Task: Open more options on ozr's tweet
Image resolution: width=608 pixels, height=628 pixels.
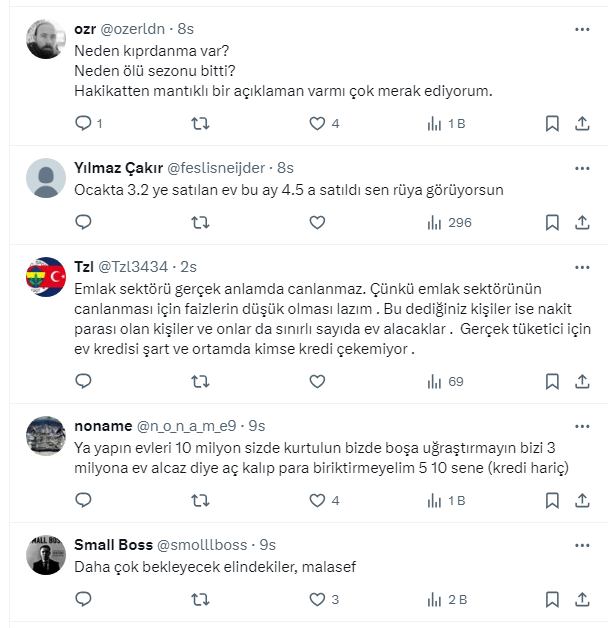Action: point(582,30)
